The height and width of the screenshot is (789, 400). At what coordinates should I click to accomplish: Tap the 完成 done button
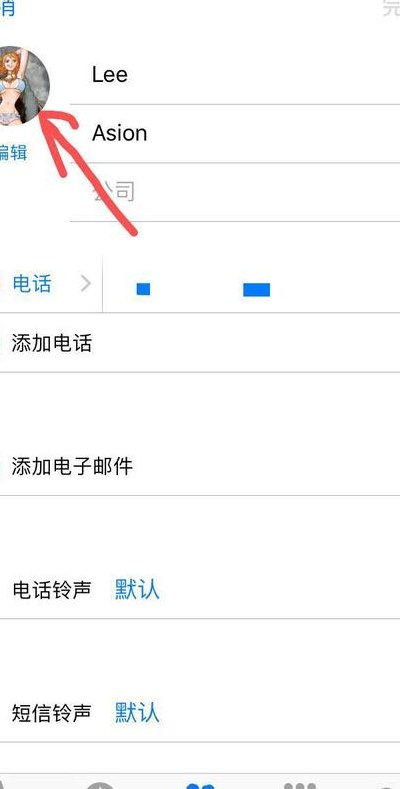click(391, 8)
